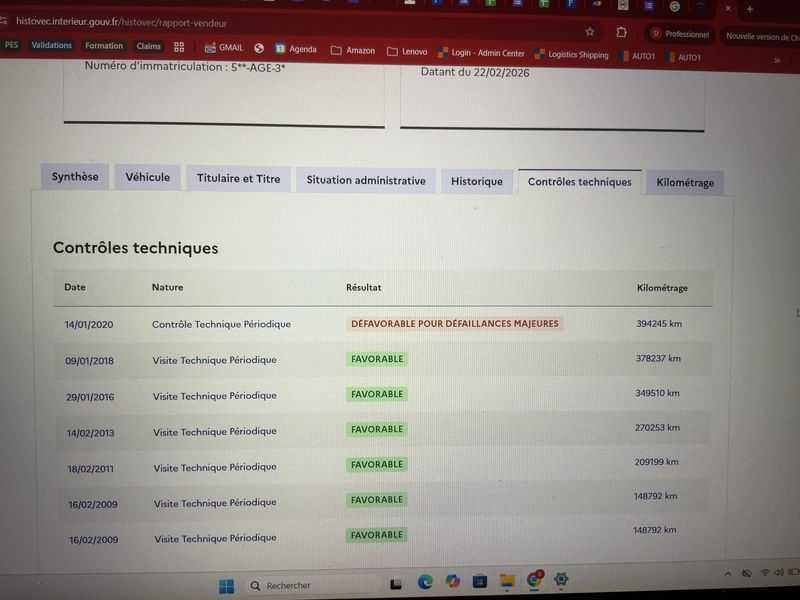The height and width of the screenshot is (600, 800).
Task: Open the Task View taskbar icon
Action: [x=396, y=585]
